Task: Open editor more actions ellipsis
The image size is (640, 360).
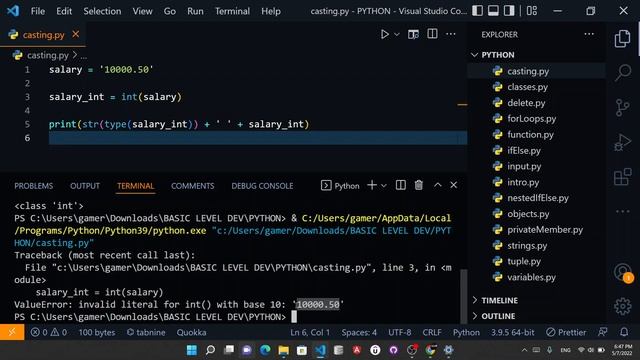Action: pos(451,34)
